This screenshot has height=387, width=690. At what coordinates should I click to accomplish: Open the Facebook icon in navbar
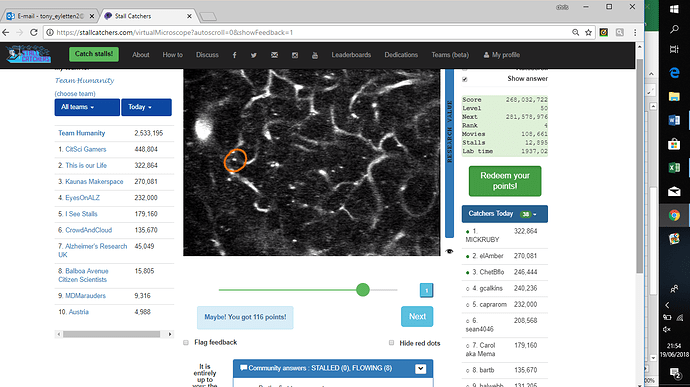pos(235,55)
